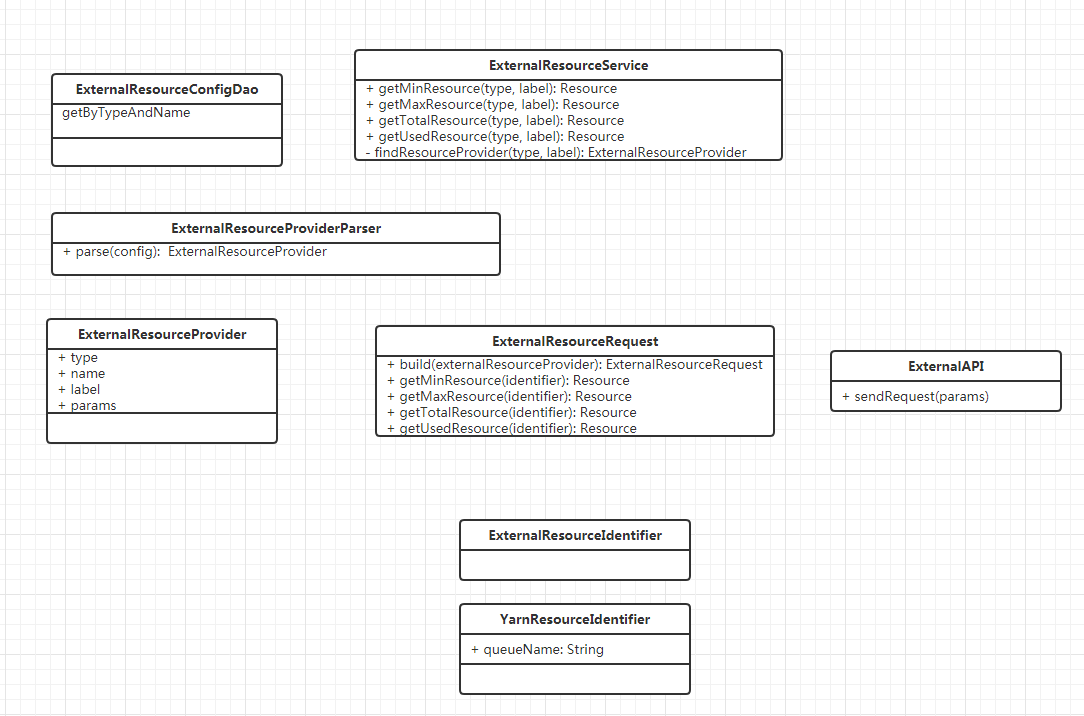The image size is (1084, 716).
Task: Select the ExternalAPI class header
Action: [946, 367]
